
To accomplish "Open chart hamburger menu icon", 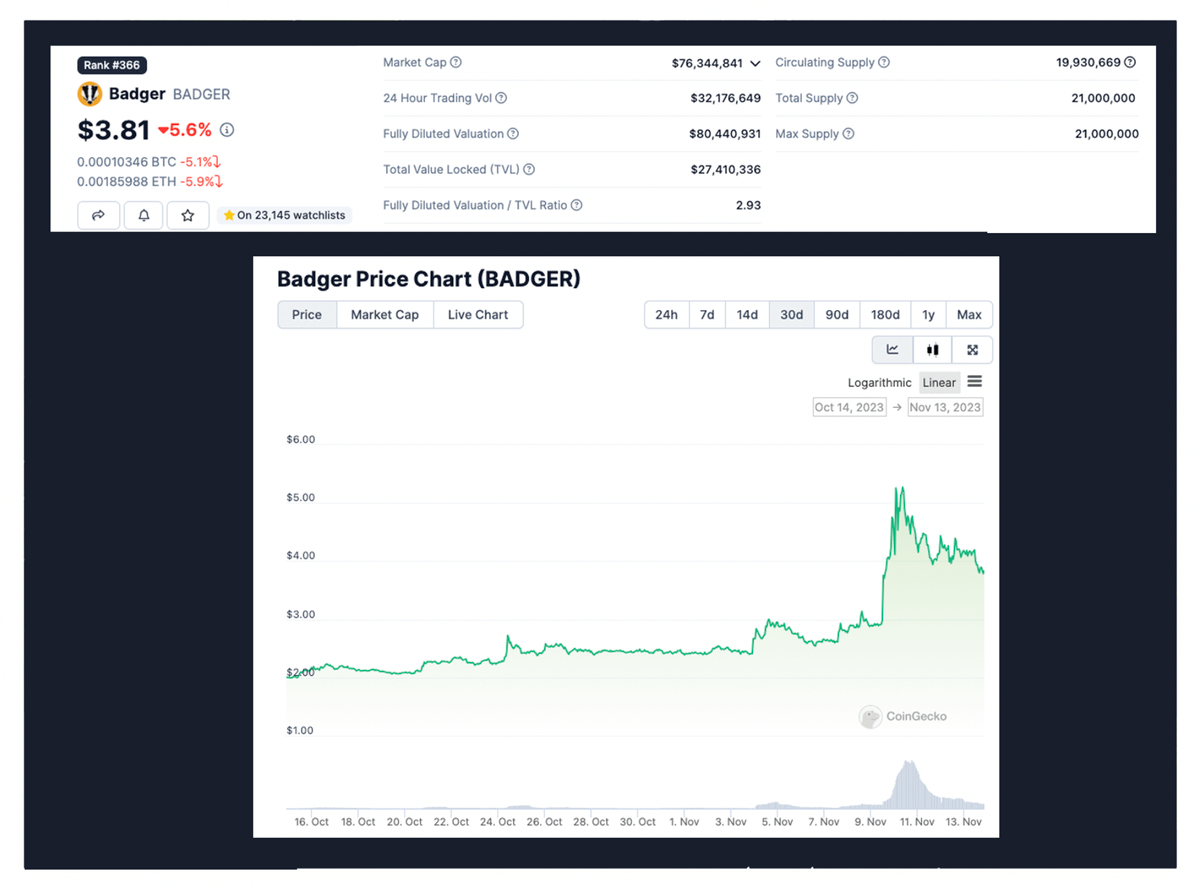I will coord(975,382).
